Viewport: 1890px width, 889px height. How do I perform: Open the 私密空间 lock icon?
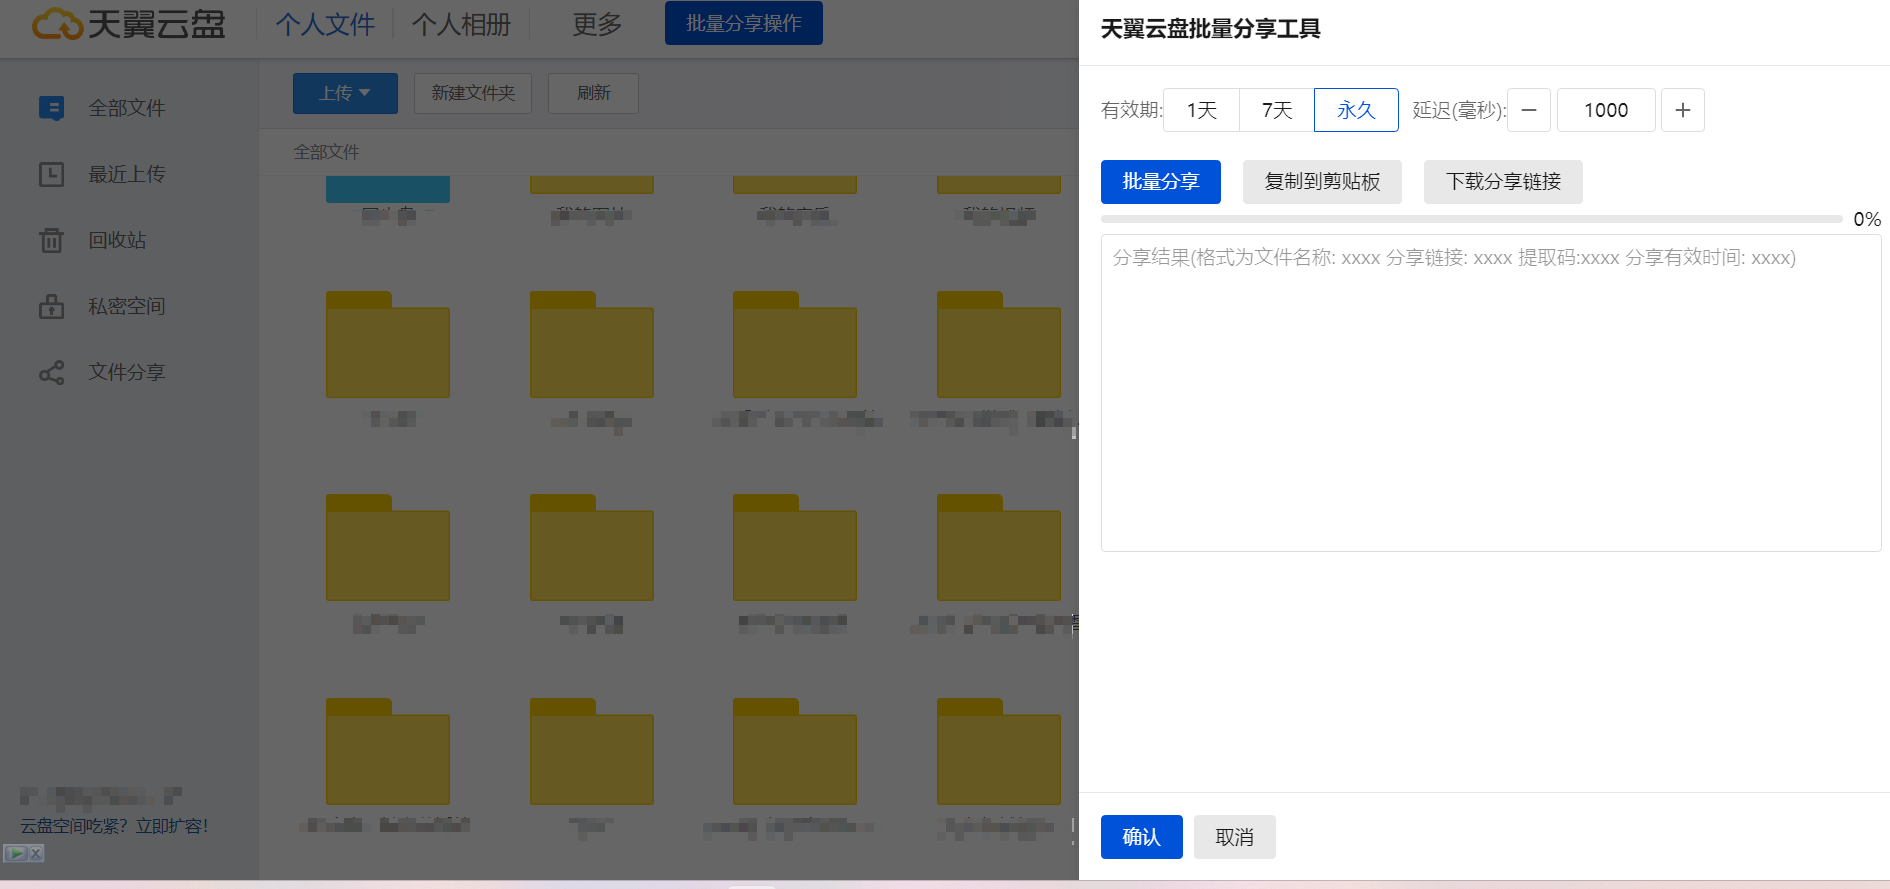click(x=51, y=306)
